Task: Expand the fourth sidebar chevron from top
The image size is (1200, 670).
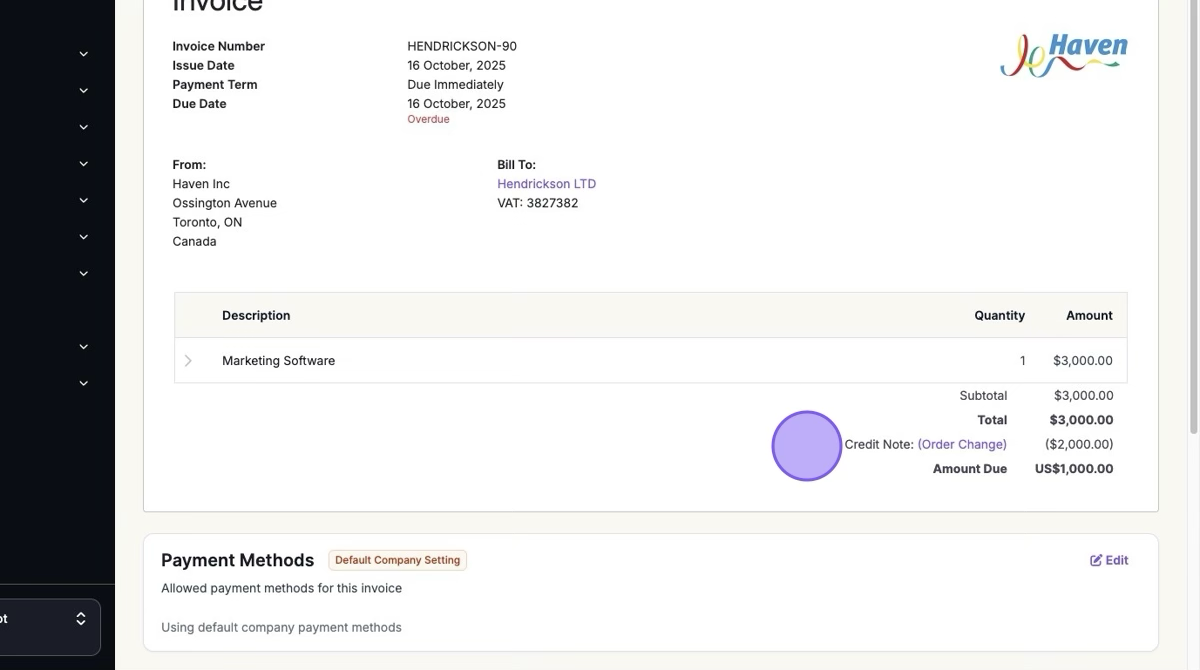Action: click(84, 164)
